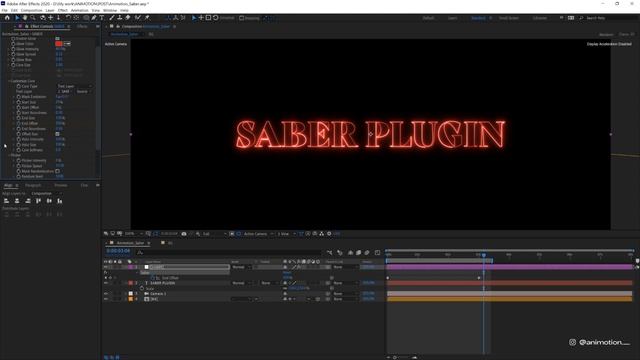Image resolution: width=640 pixels, height=360 pixels.
Task: Click the align left edges icon
Action: [6, 201]
